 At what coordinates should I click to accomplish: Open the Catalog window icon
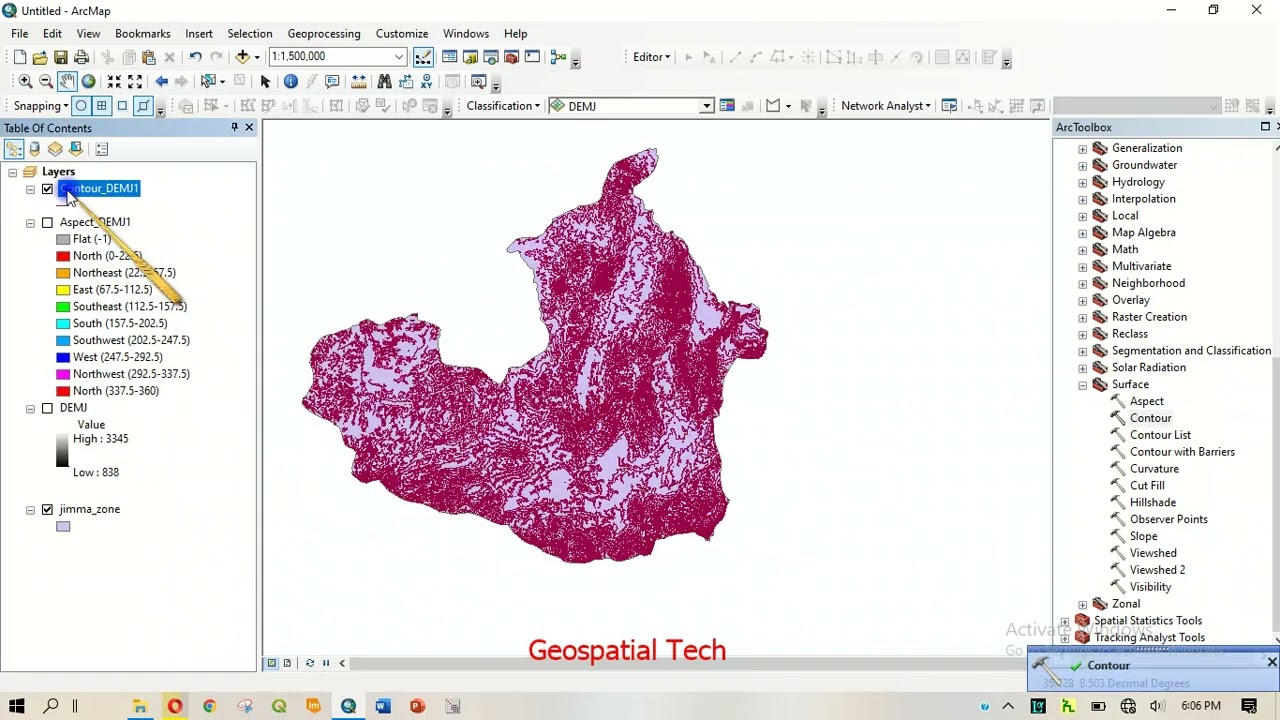click(470, 57)
